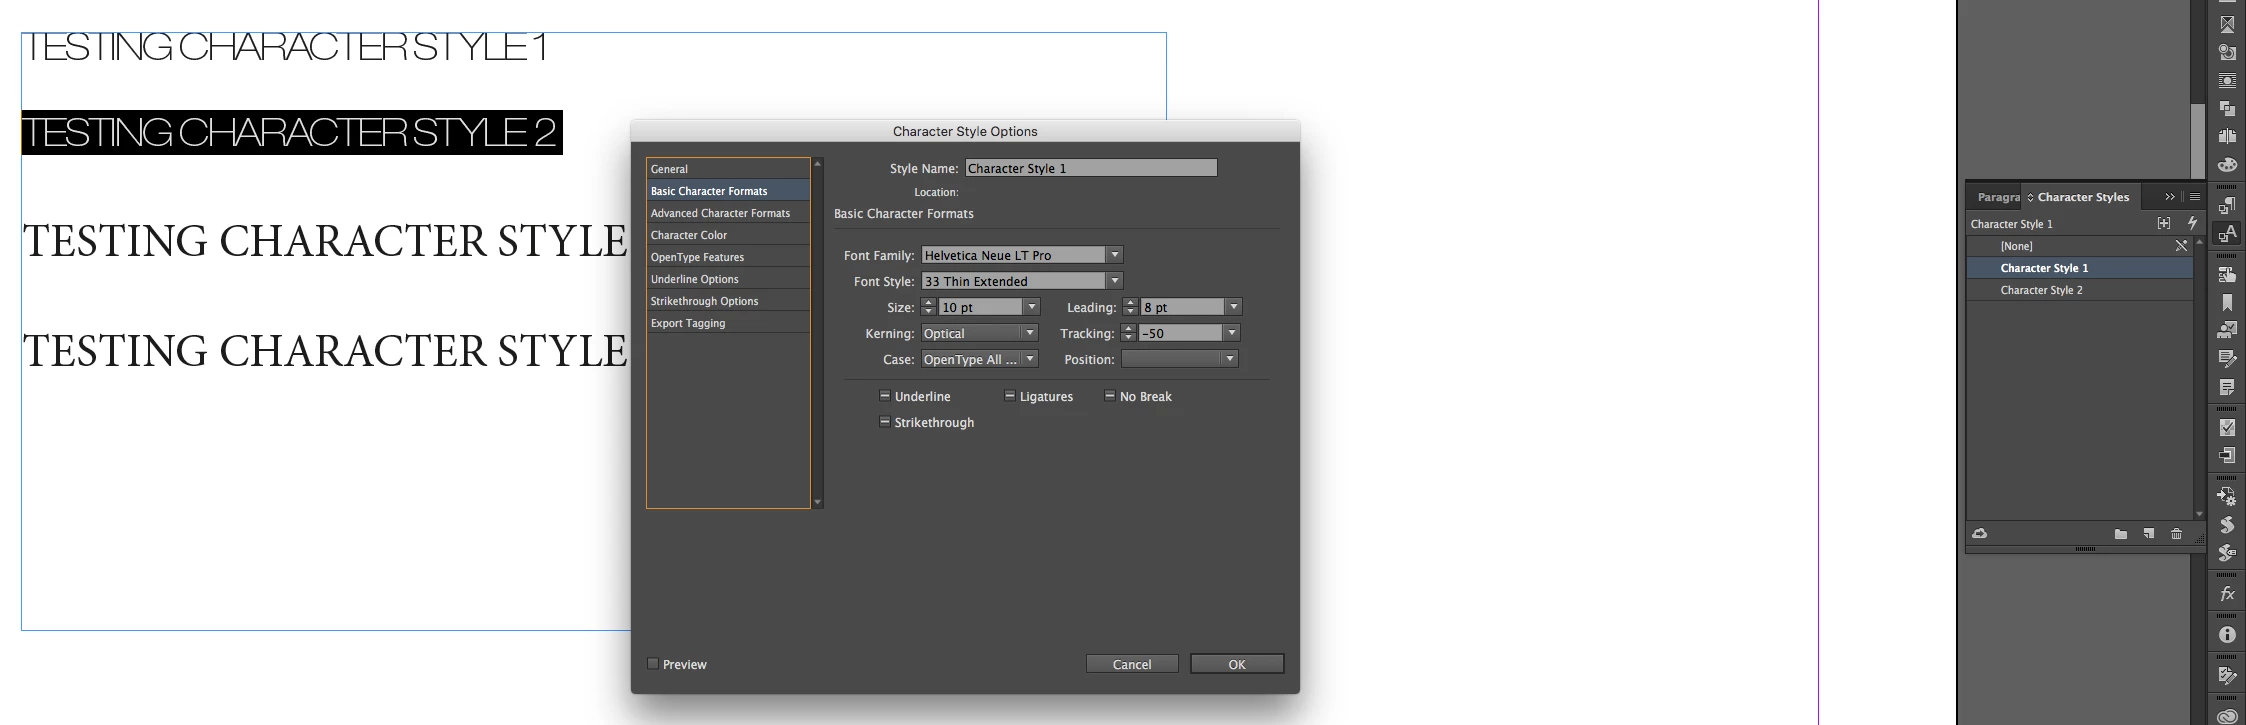Collapse the panel with double-arrow icon

pos(2170,197)
